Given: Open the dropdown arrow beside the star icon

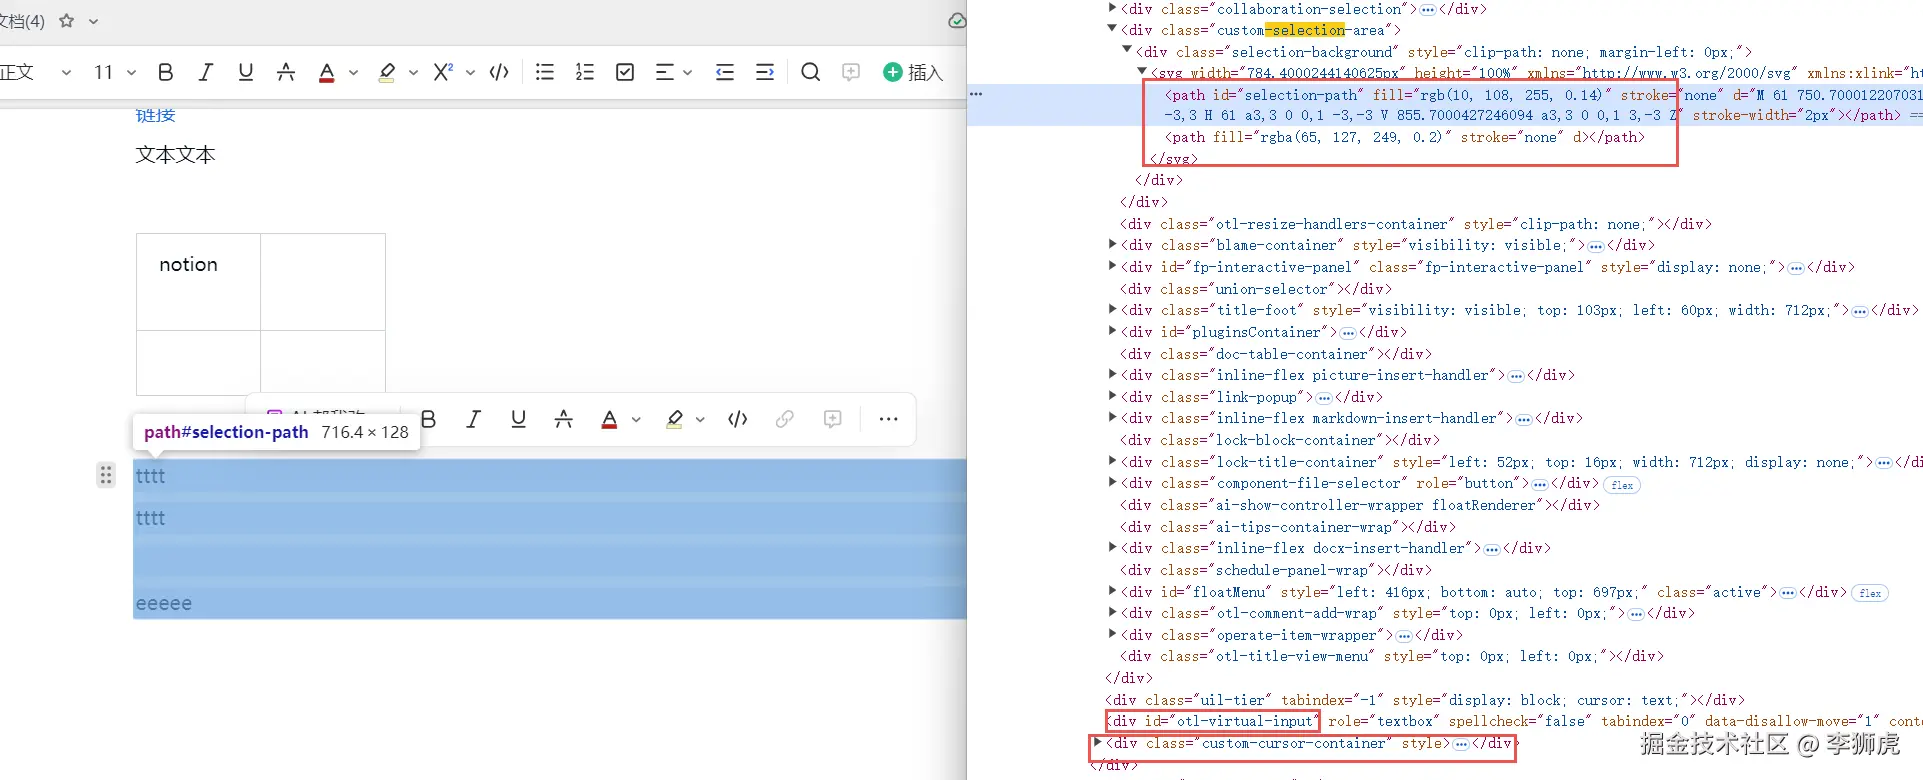Looking at the screenshot, I should coord(93,21).
